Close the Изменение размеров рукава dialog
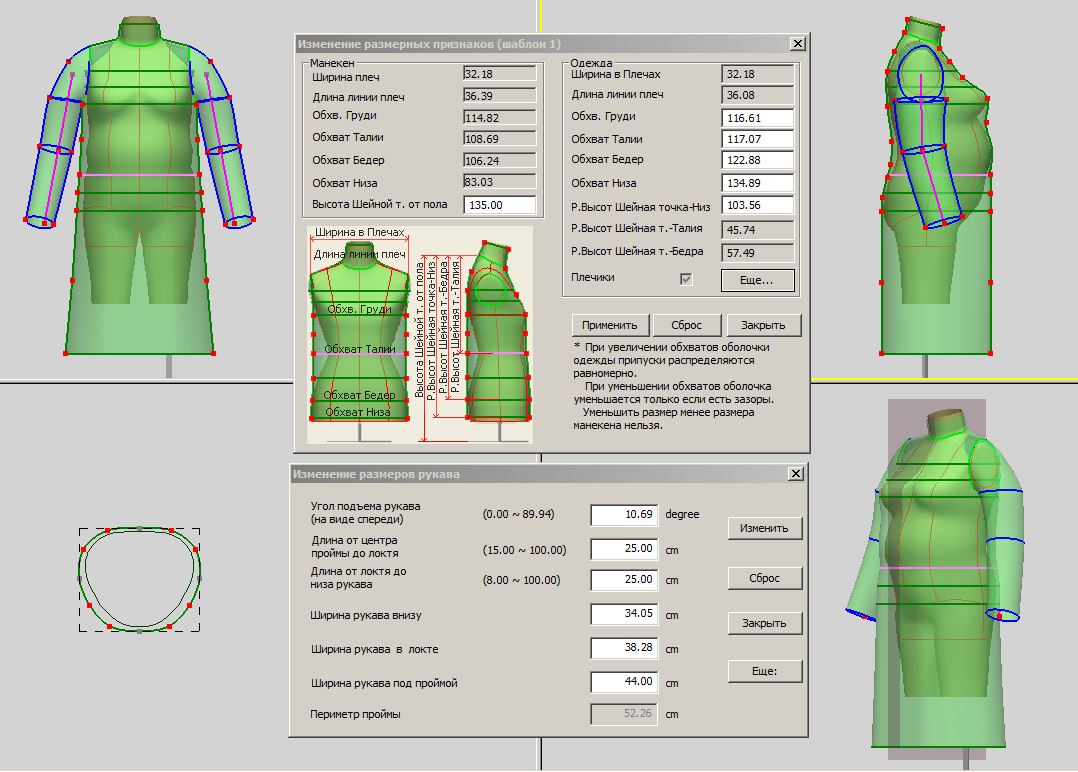This screenshot has width=1078, height=772. point(795,474)
